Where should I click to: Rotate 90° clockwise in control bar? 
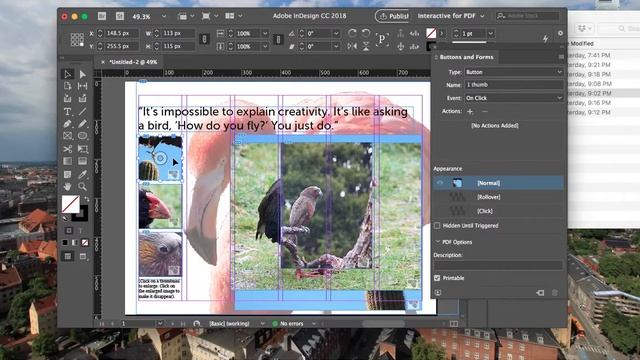tap(352, 33)
